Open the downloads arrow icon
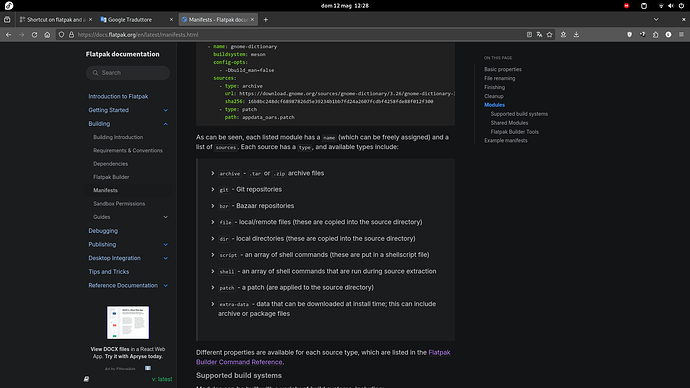This screenshot has width=690, height=388. pos(576,34)
